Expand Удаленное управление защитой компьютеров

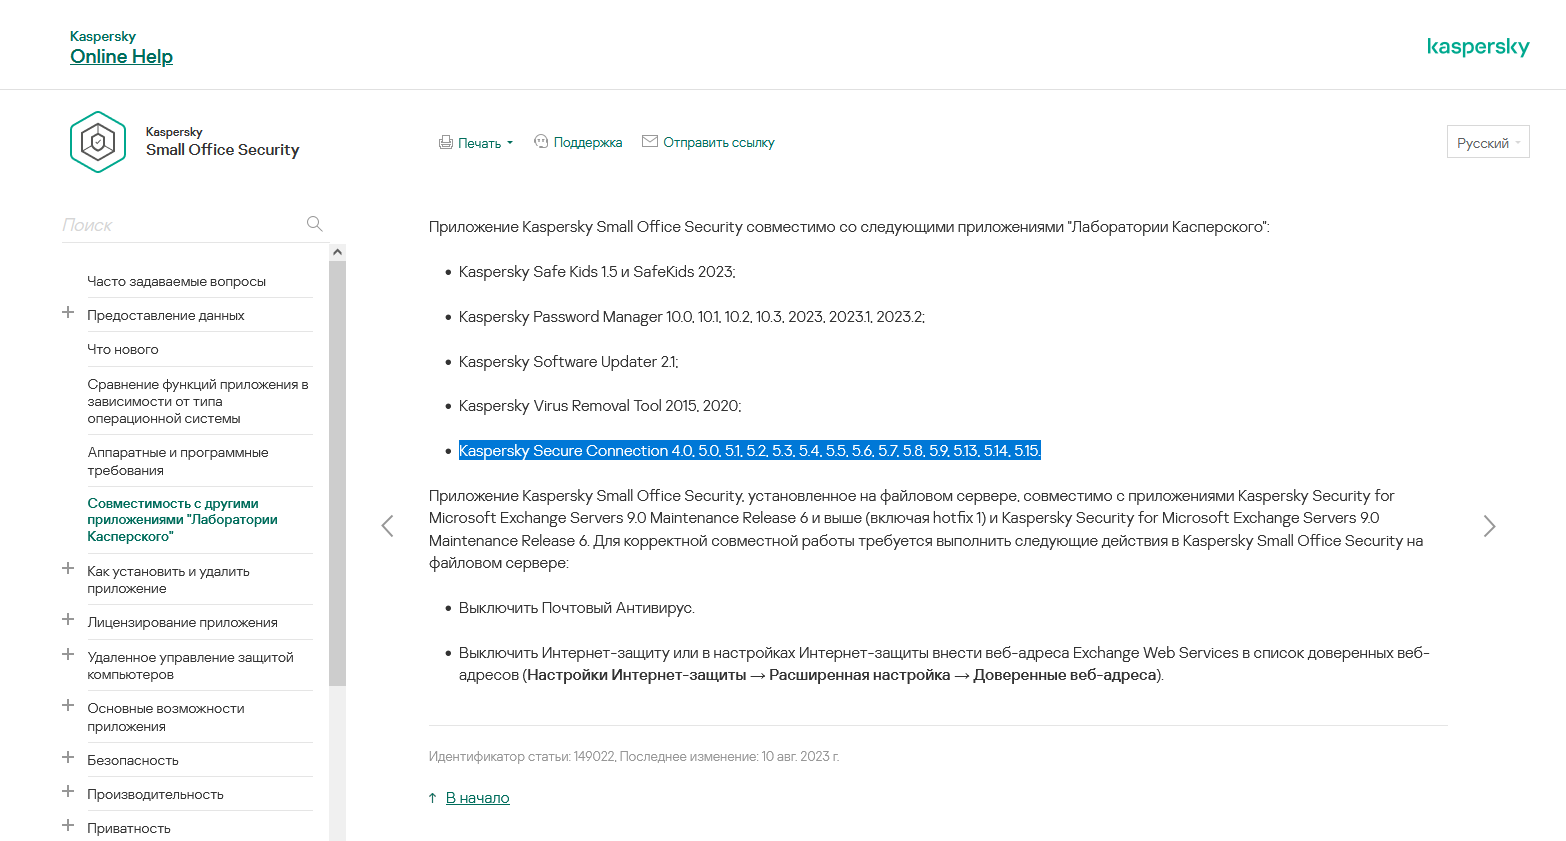68,655
